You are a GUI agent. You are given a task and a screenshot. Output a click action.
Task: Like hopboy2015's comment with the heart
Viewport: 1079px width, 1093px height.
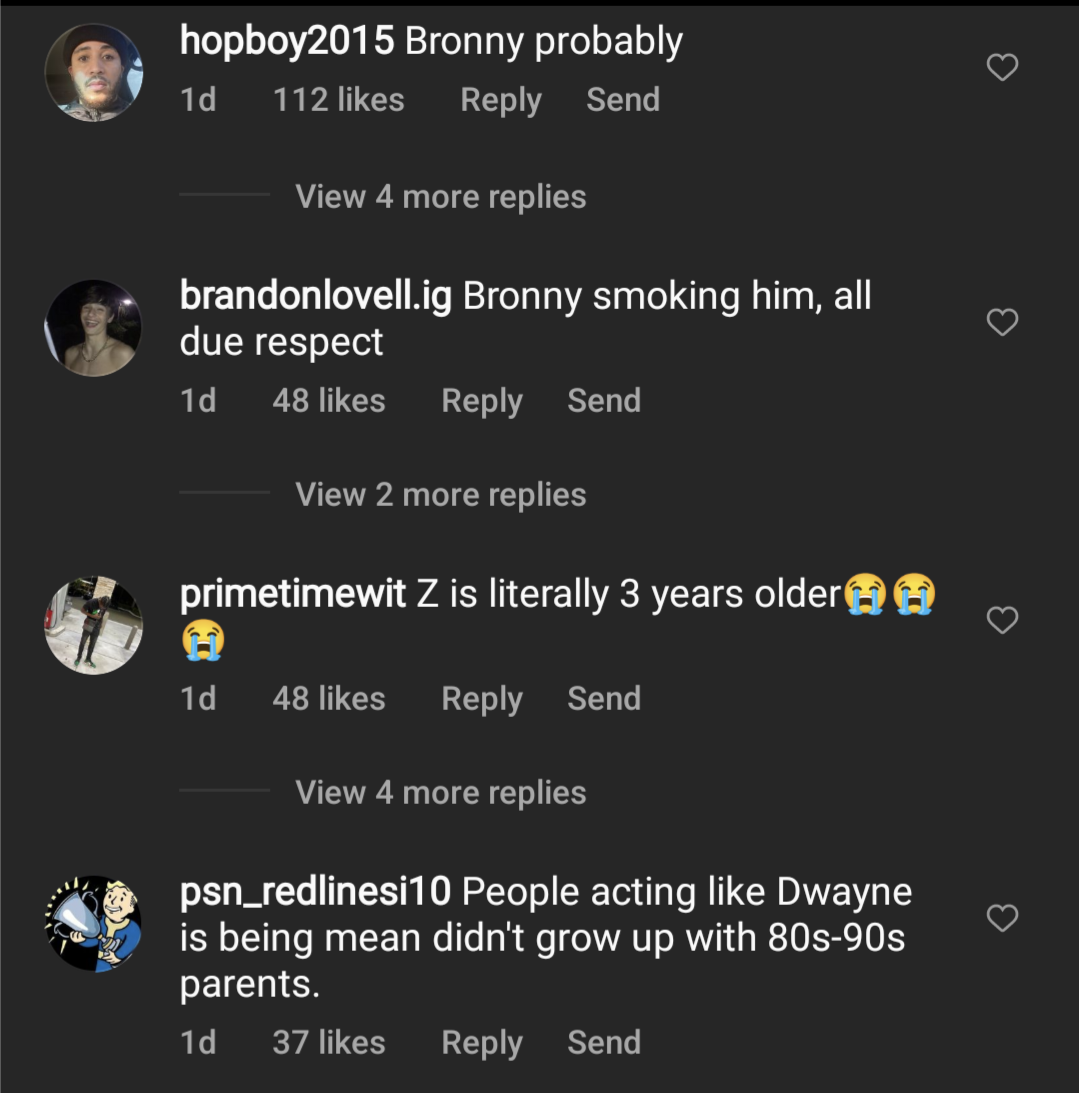point(1002,68)
